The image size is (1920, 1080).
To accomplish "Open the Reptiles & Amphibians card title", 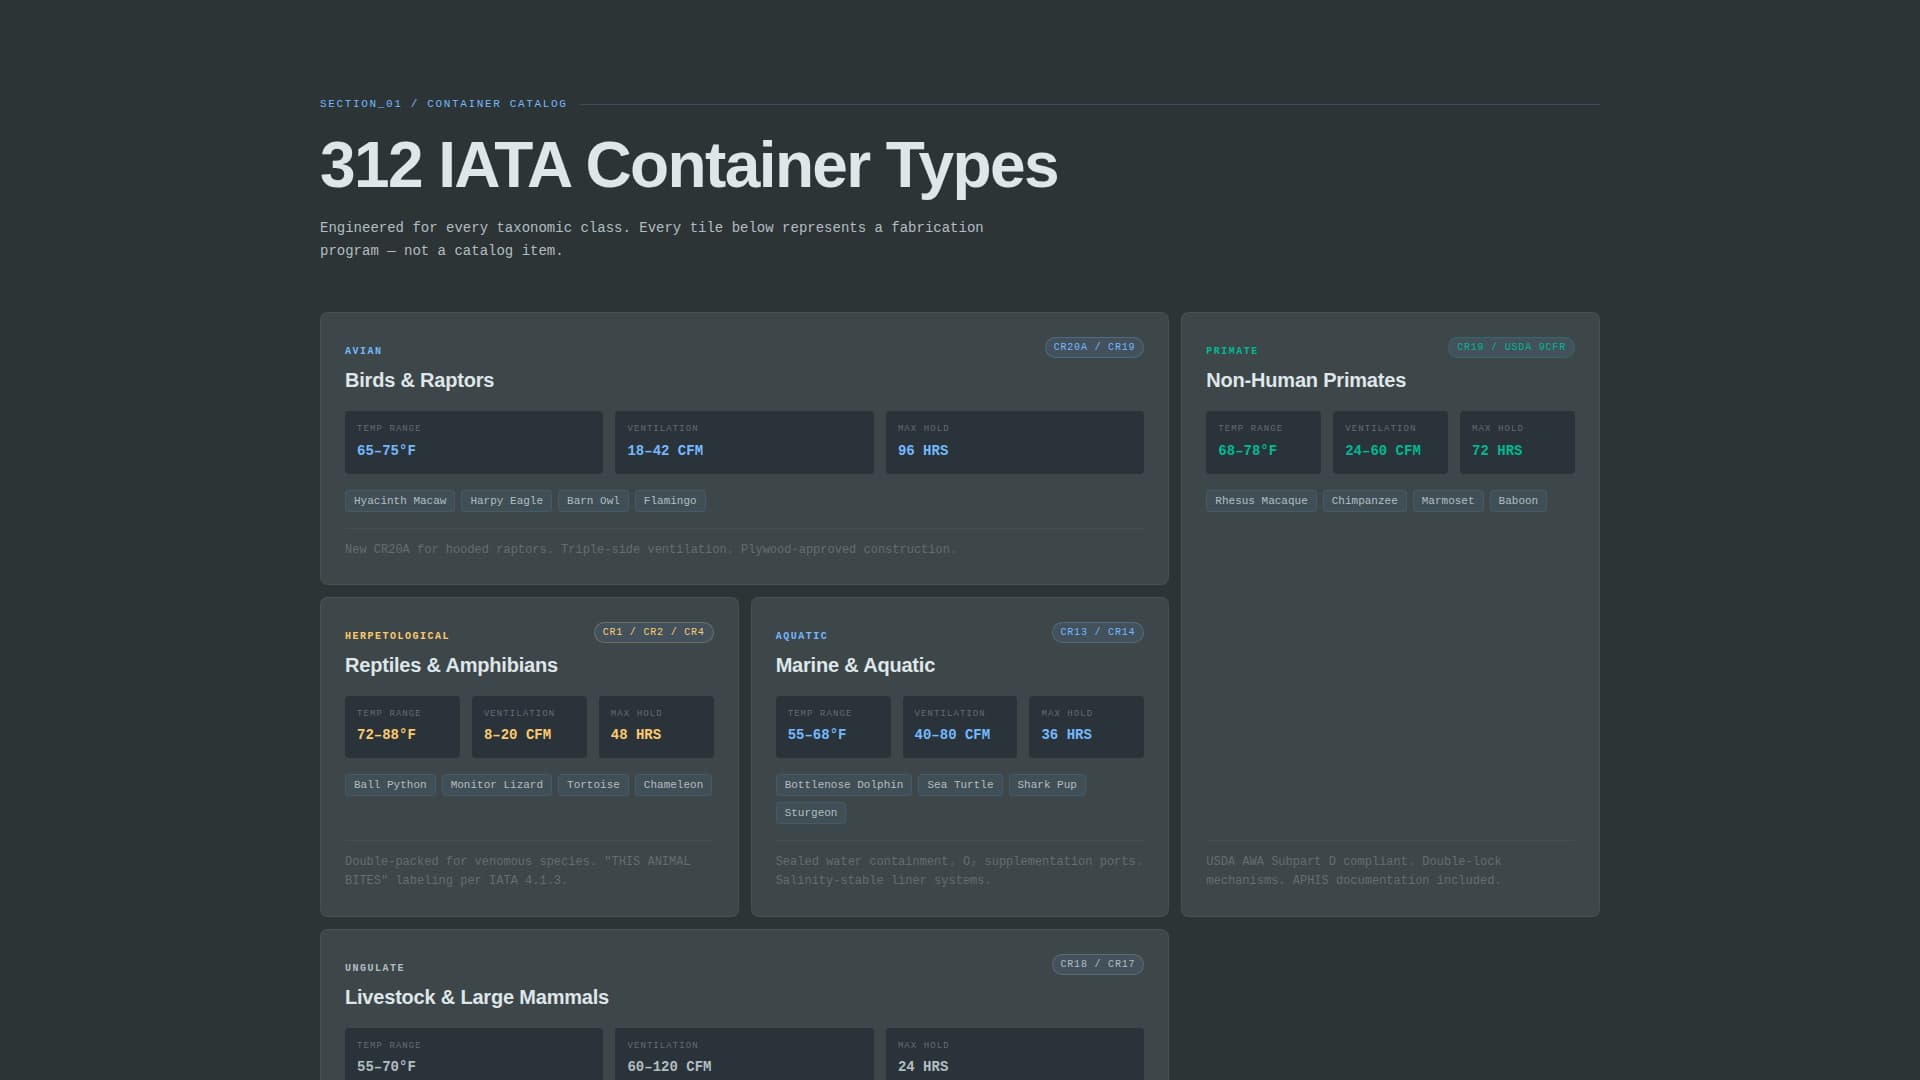I will pos(451,665).
